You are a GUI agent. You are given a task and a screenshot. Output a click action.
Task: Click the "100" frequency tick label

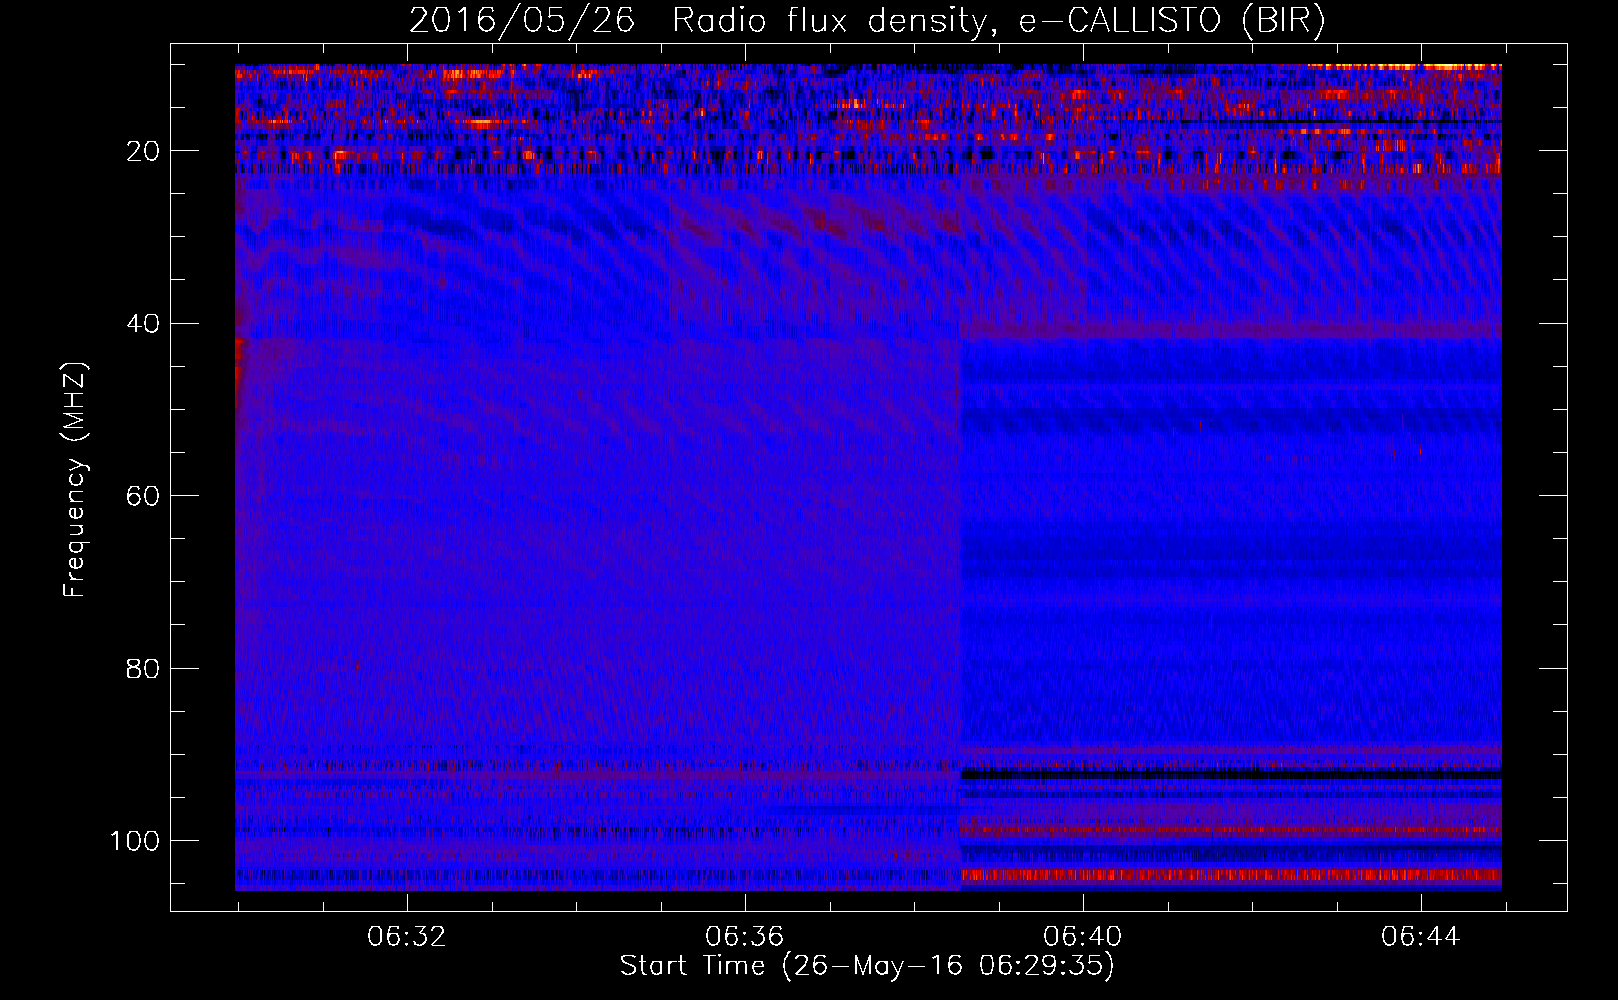(x=135, y=840)
